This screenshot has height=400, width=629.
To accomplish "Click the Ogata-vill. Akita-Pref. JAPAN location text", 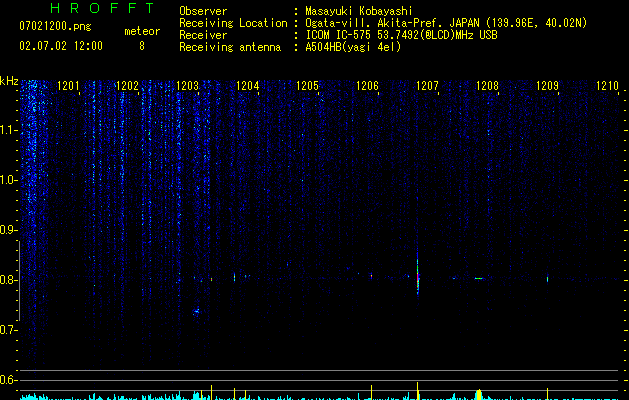I will pos(446,23).
